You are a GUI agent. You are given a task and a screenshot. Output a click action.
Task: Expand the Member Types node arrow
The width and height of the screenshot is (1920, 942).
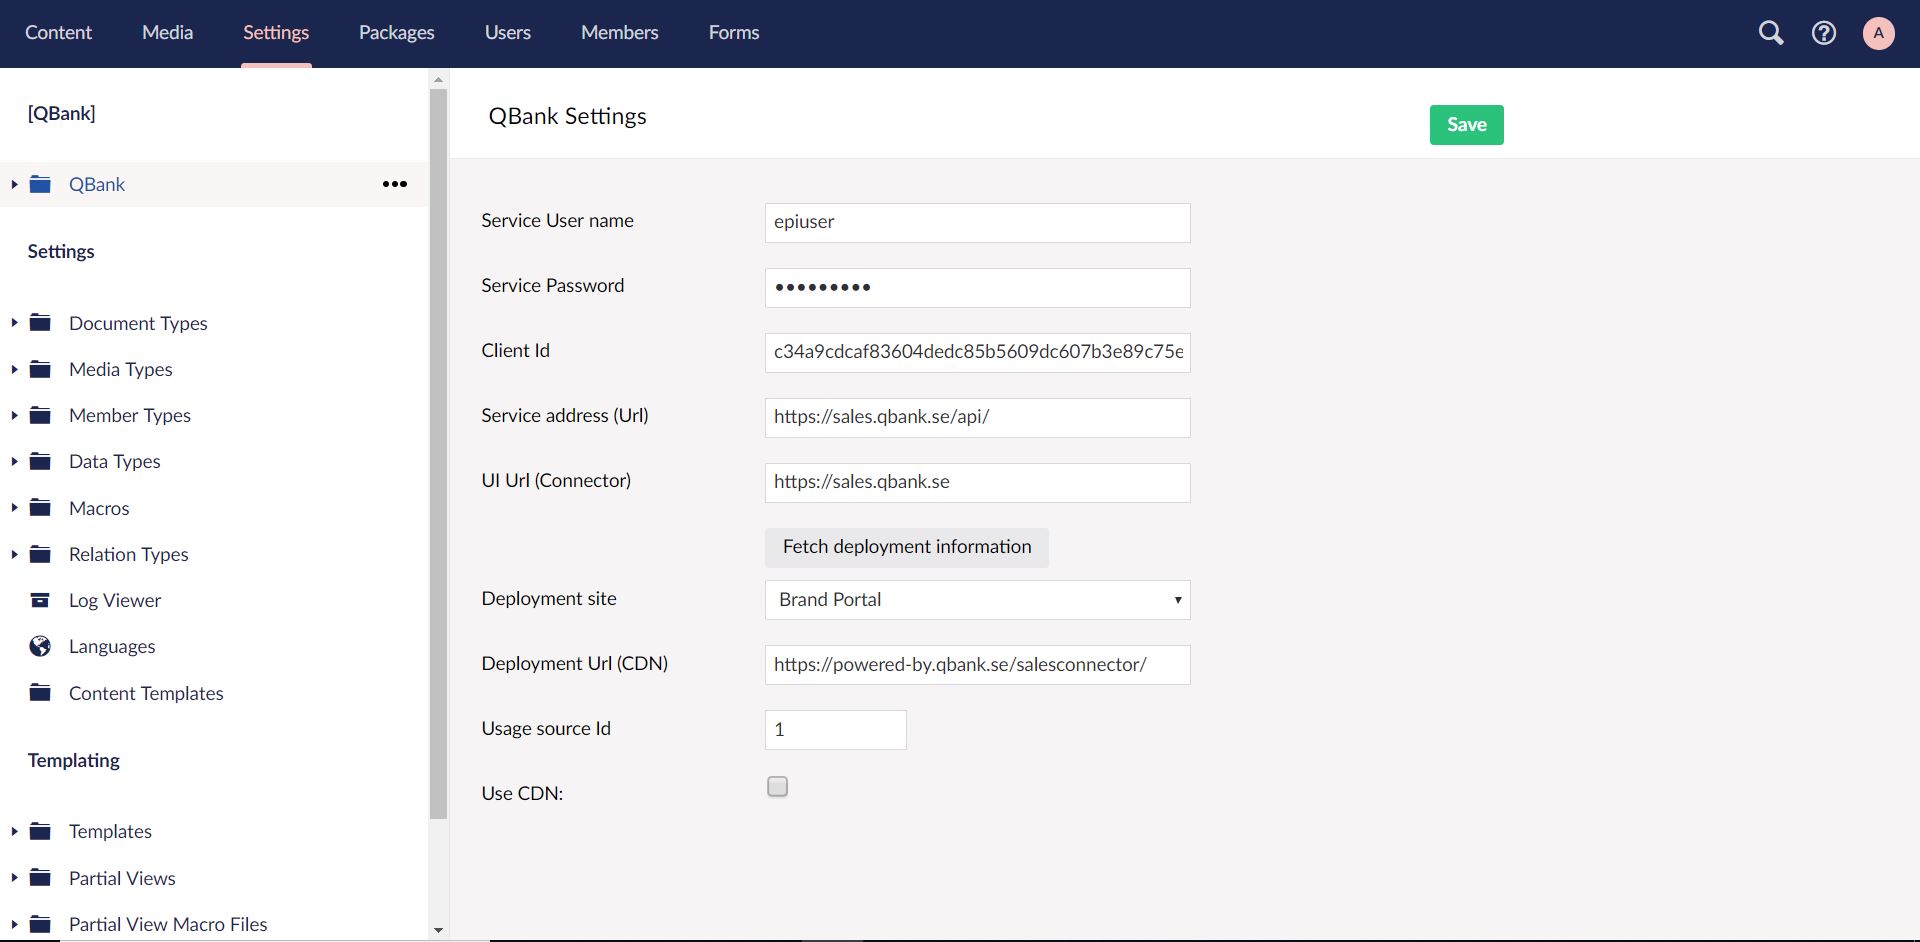click(14, 415)
